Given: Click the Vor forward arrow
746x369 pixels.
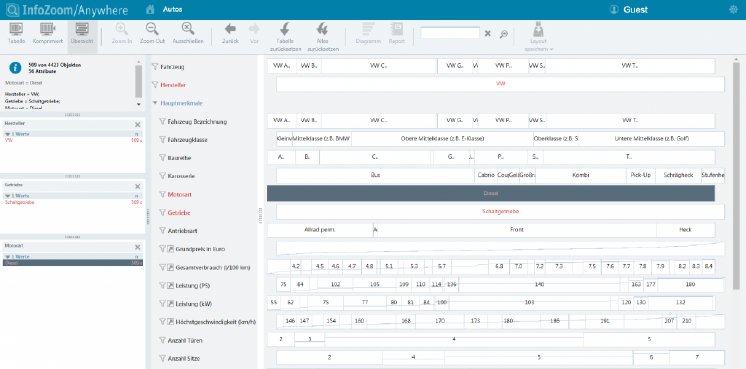Looking at the screenshot, I should pyautogui.click(x=254, y=33).
